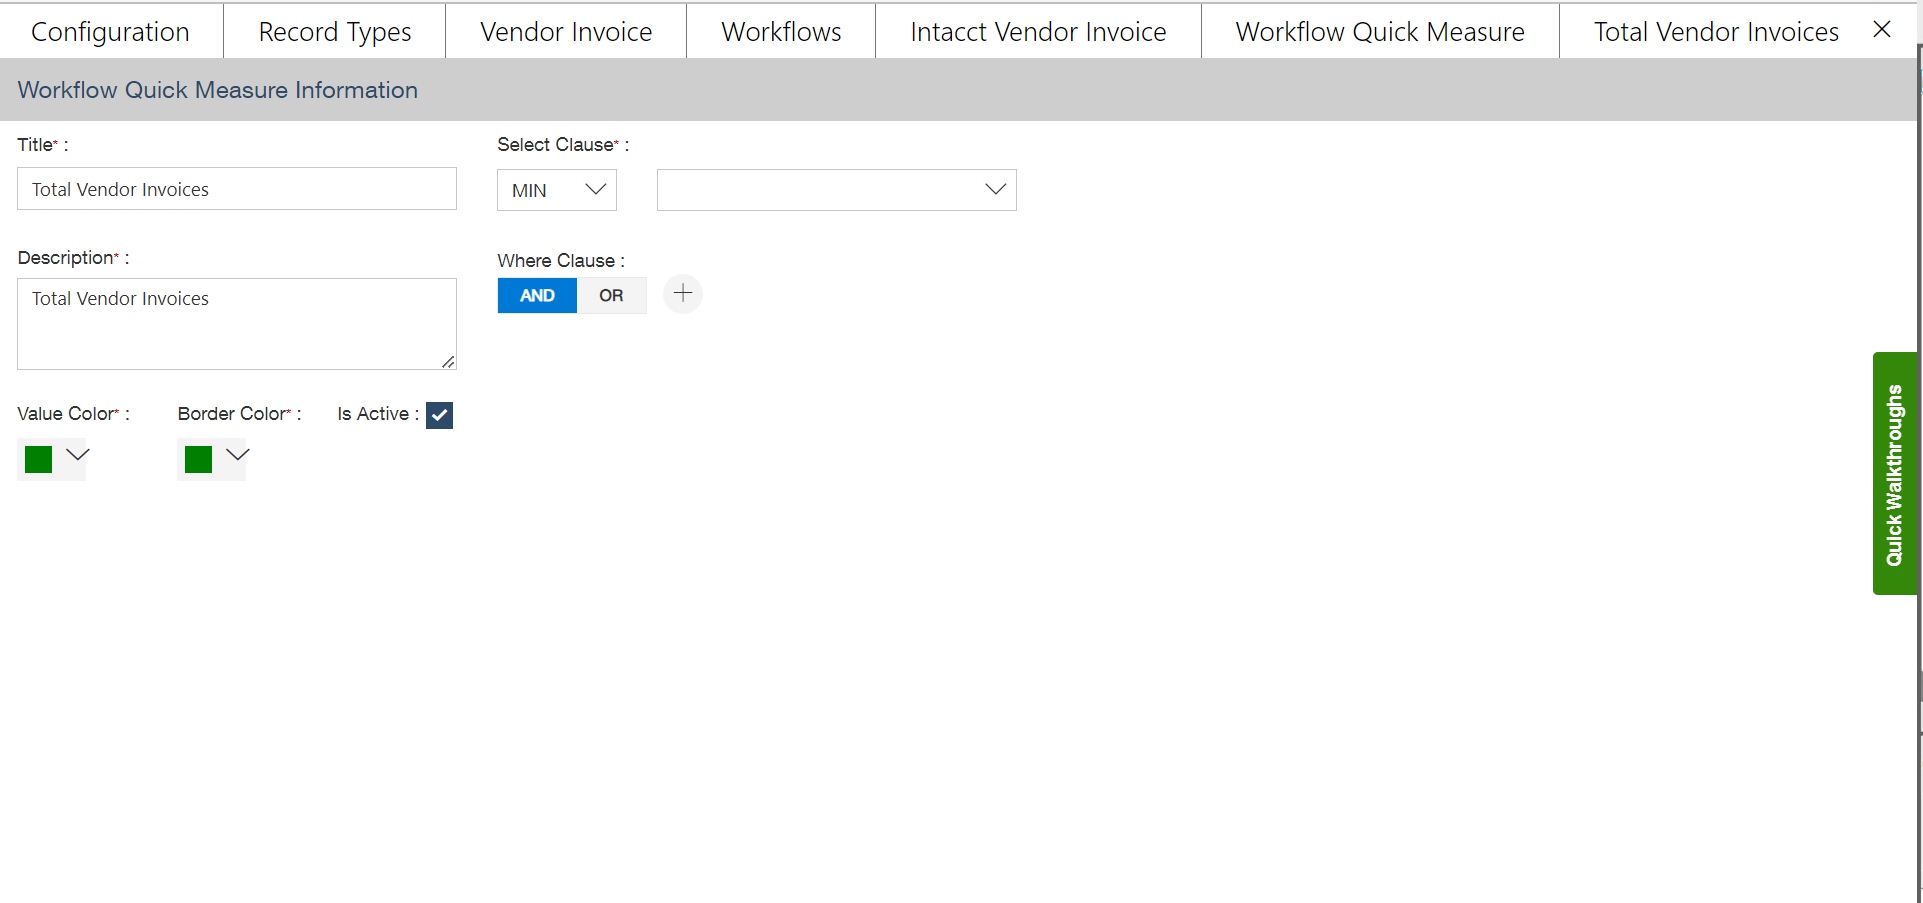The height and width of the screenshot is (903, 1923).
Task: Expand the Border Color dropdown arrow
Action: click(x=238, y=455)
